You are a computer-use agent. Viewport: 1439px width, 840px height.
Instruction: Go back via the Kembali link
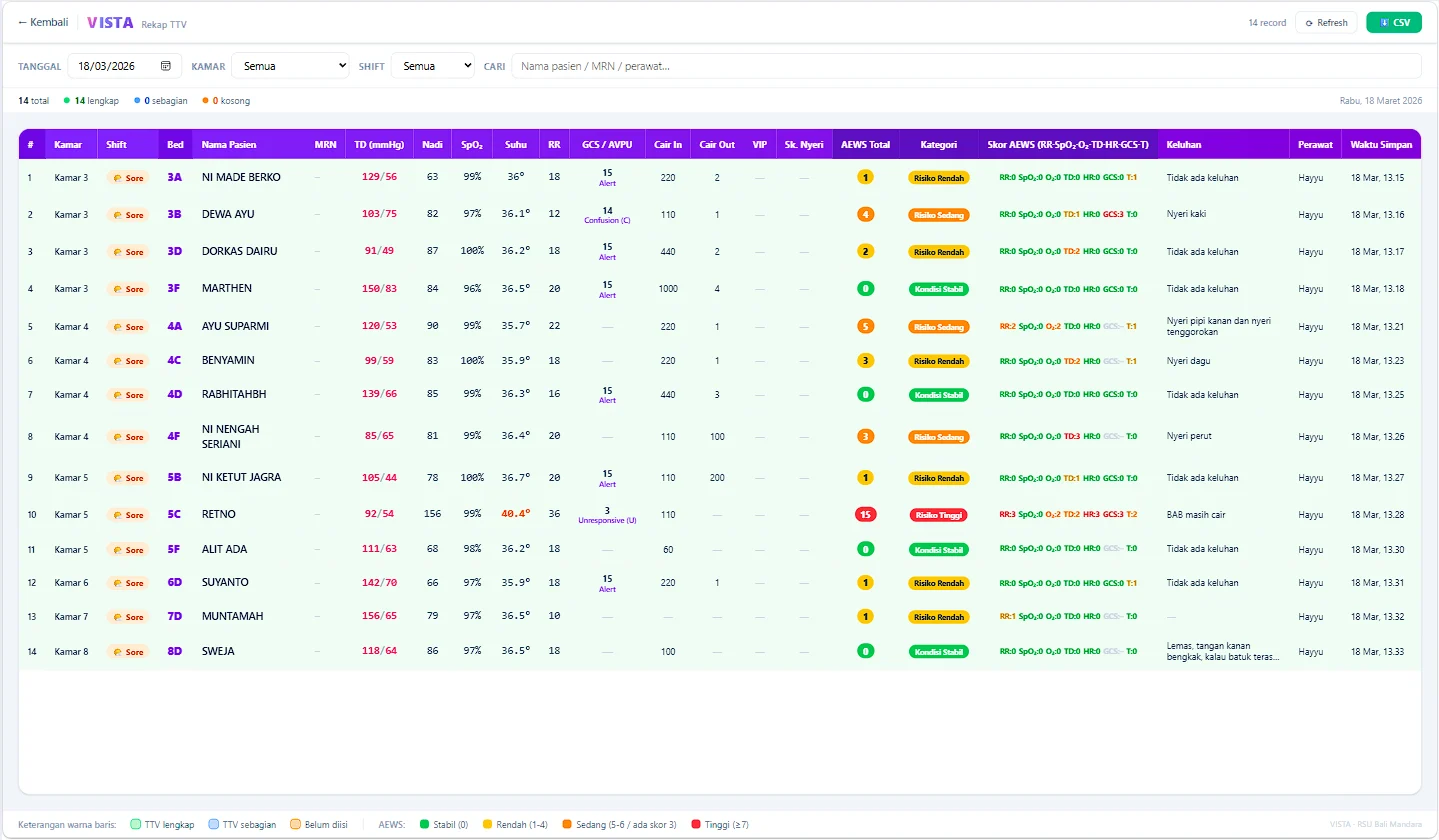click(43, 23)
